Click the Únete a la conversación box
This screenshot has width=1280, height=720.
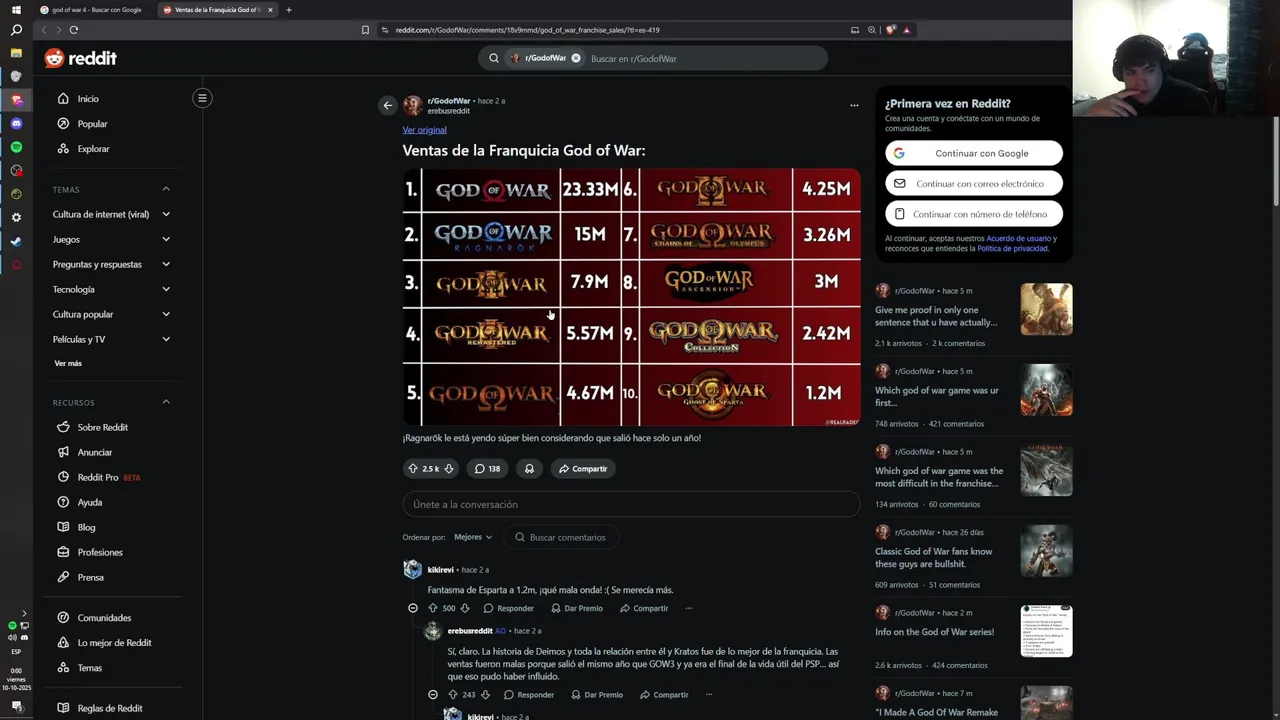coord(631,504)
